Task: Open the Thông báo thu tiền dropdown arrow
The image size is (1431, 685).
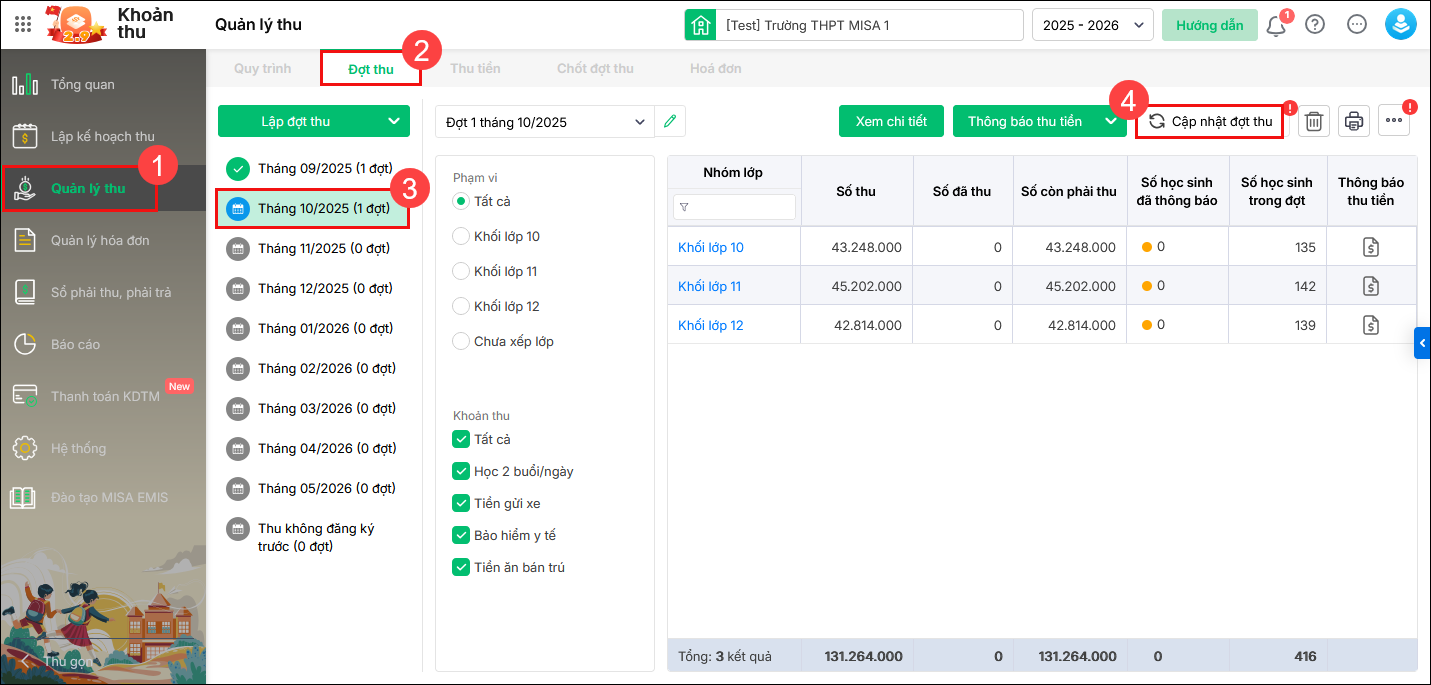Action: point(1109,121)
